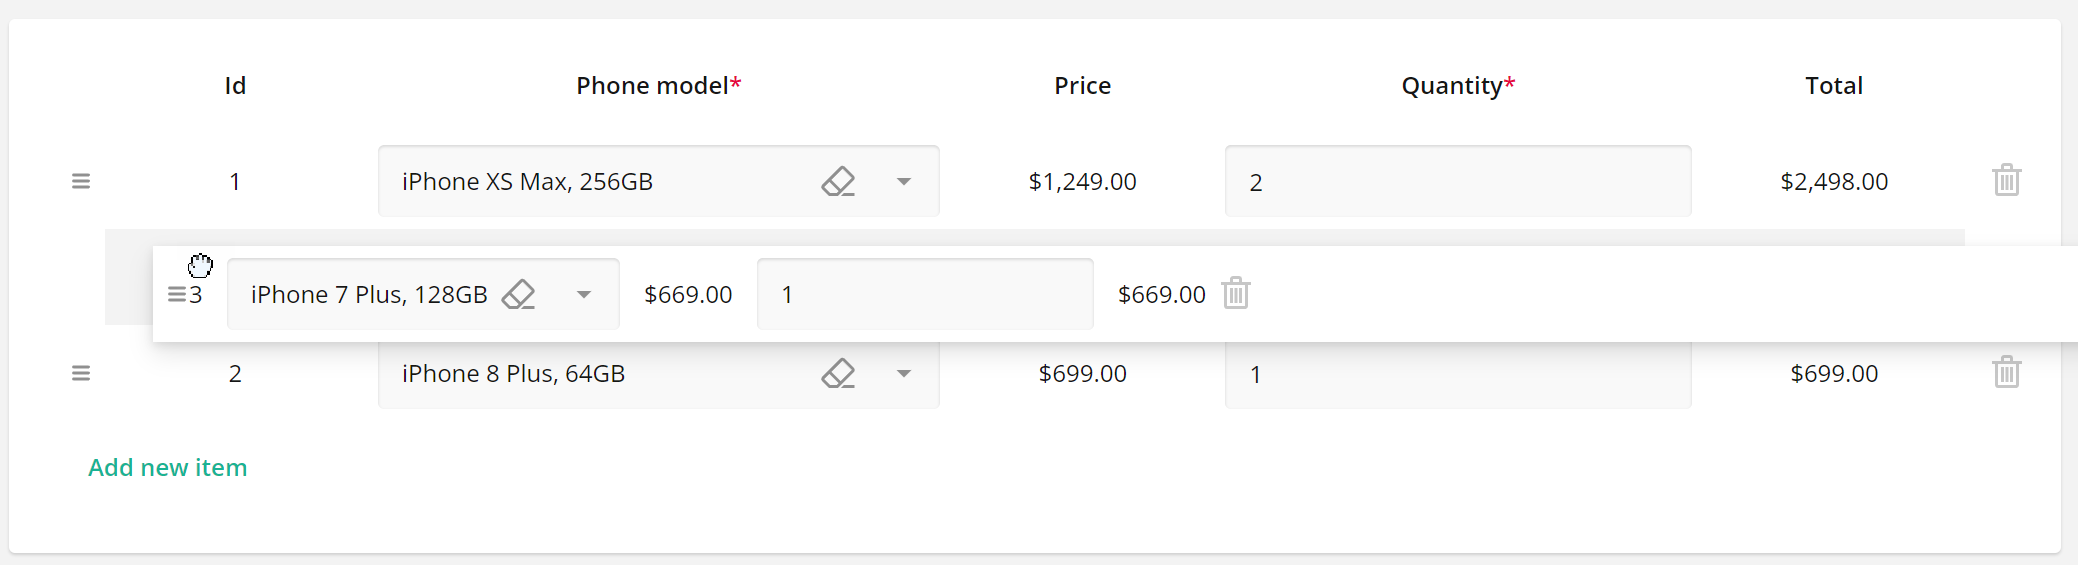2078x565 pixels.
Task: Click Add new item link
Action: 167,467
